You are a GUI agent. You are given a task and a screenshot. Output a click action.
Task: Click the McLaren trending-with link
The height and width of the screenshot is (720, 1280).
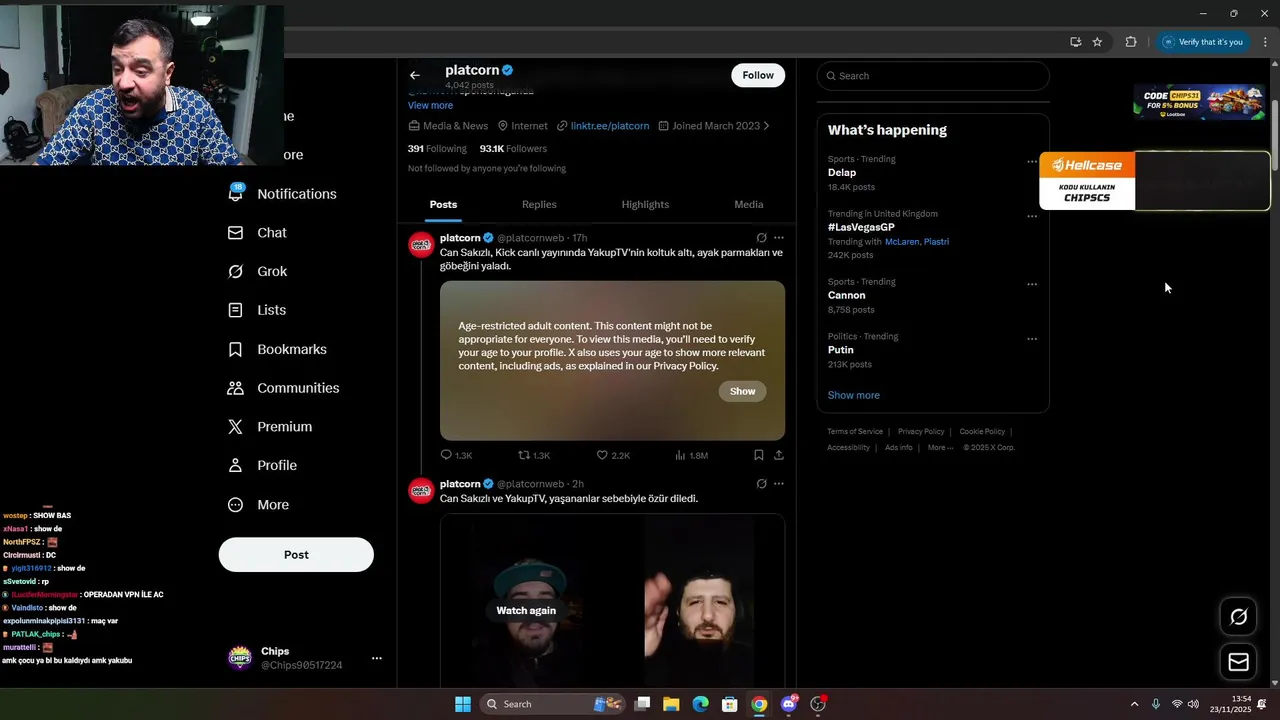(x=902, y=242)
